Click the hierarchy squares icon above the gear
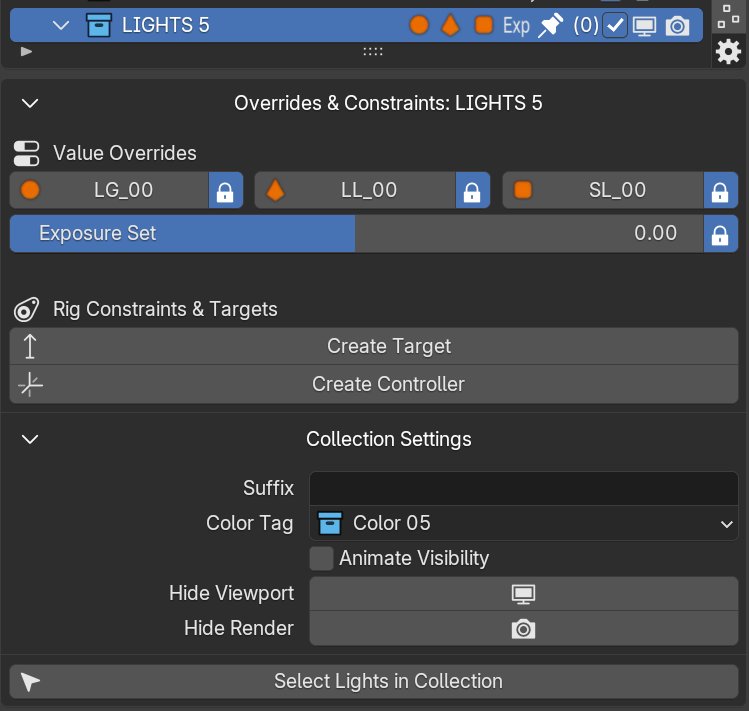 pos(728,16)
